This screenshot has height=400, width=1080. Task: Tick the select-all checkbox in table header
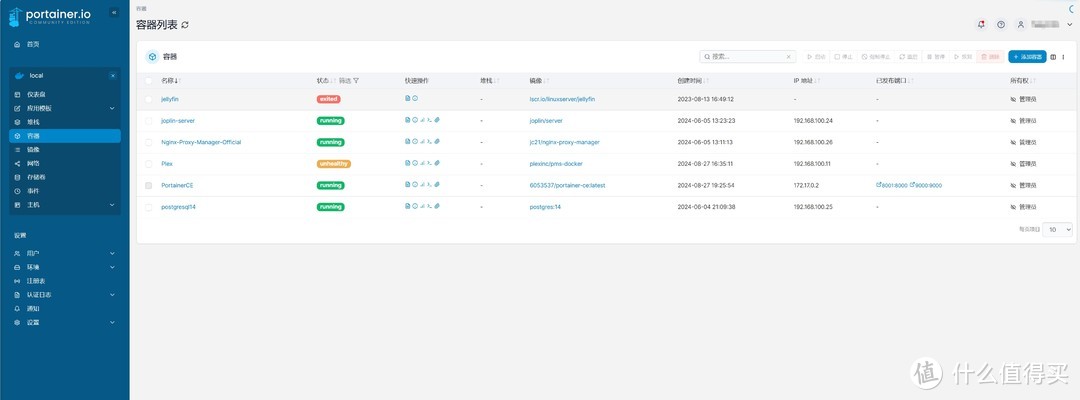pos(148,81)
